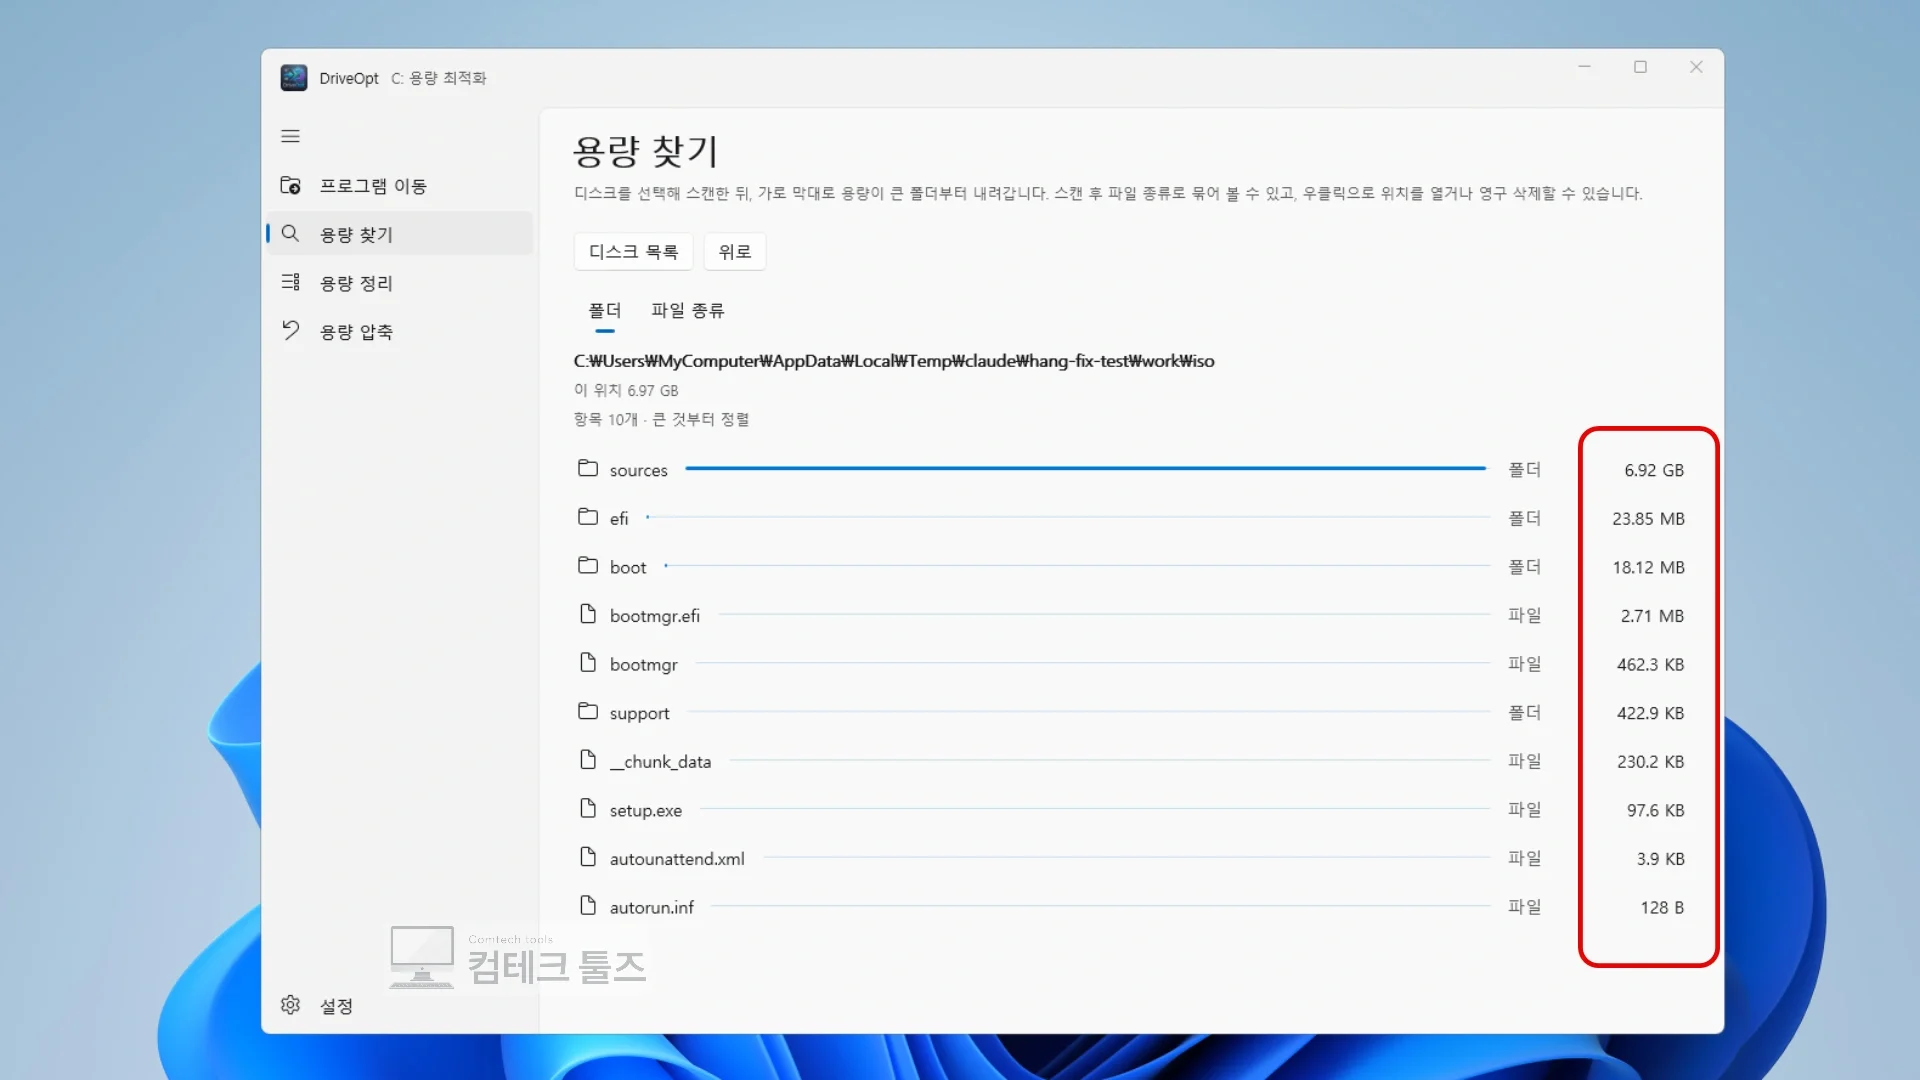Click the 디스크 목록 button

(633, 252)
